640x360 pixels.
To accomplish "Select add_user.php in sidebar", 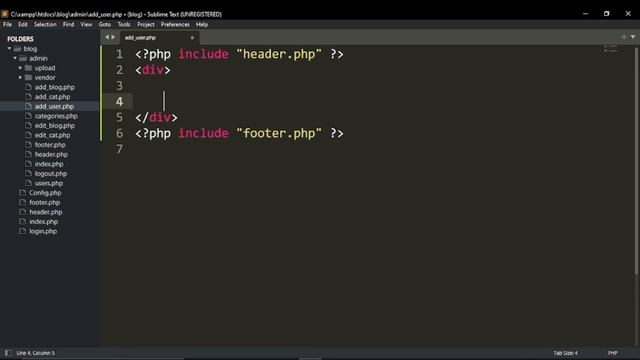I will point(54,106).
